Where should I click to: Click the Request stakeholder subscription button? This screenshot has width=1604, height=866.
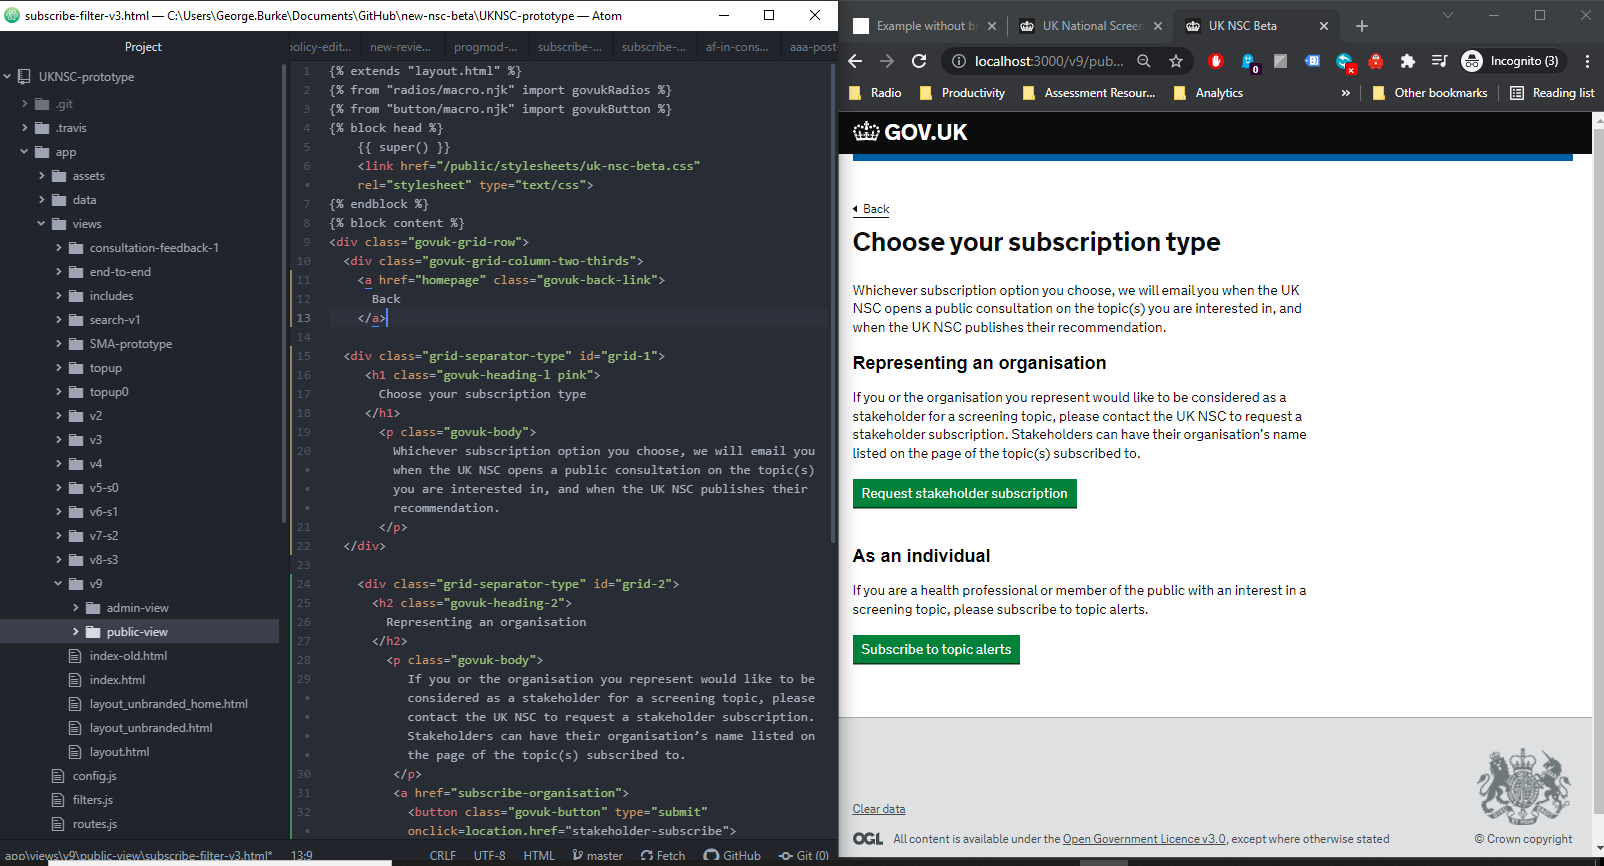(965, 494)
